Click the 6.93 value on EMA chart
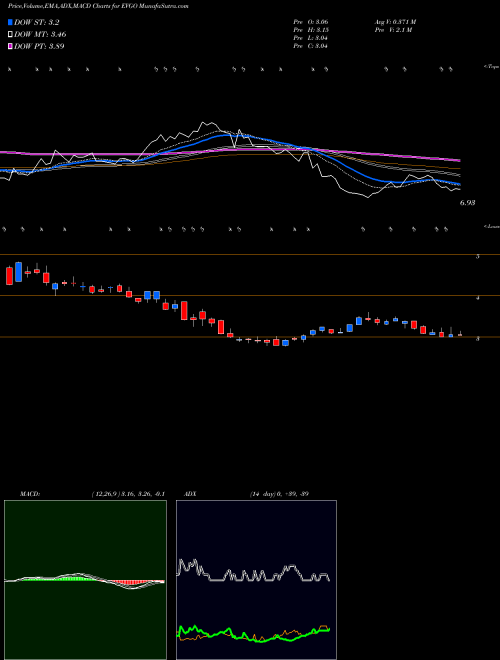Viewport: 500px width, 660px height. click(x=467, y=202)
